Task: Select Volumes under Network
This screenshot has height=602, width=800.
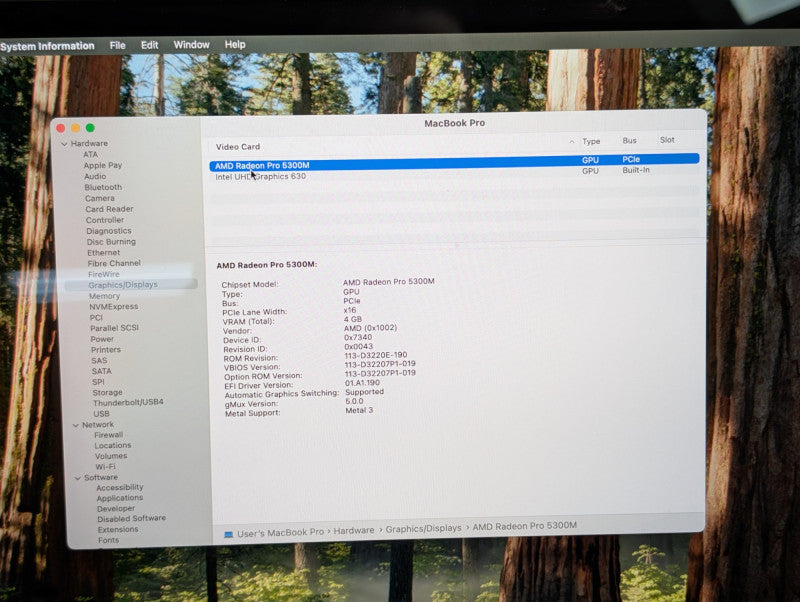Action: click(111, 456)
